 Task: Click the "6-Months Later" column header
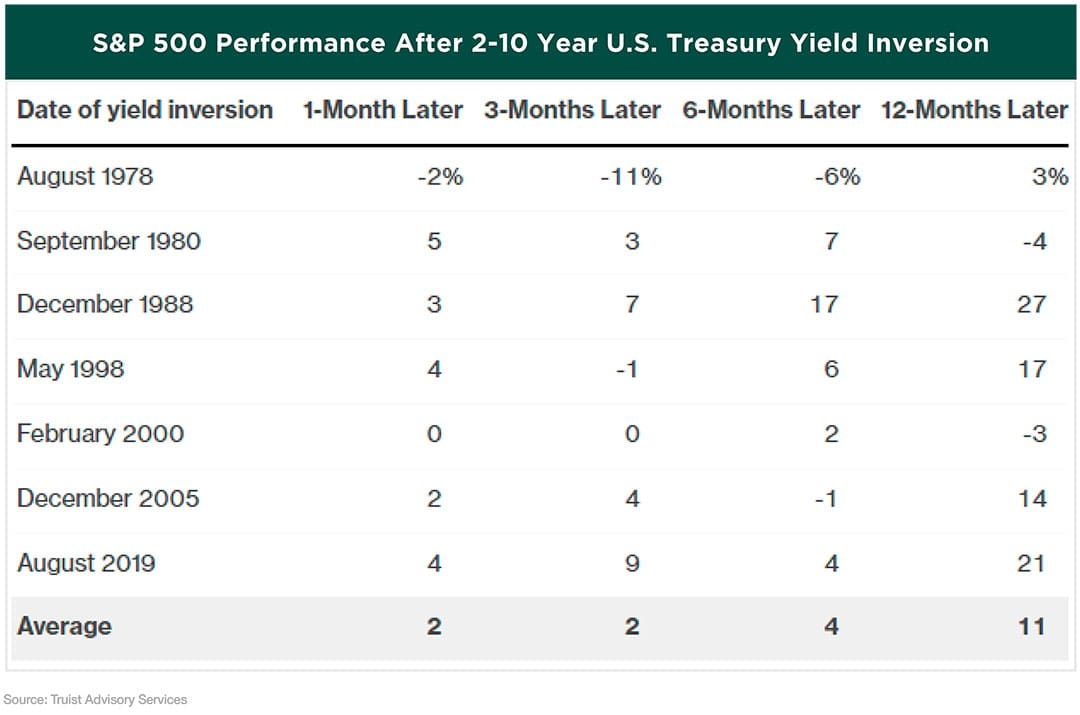pos(771,110)
